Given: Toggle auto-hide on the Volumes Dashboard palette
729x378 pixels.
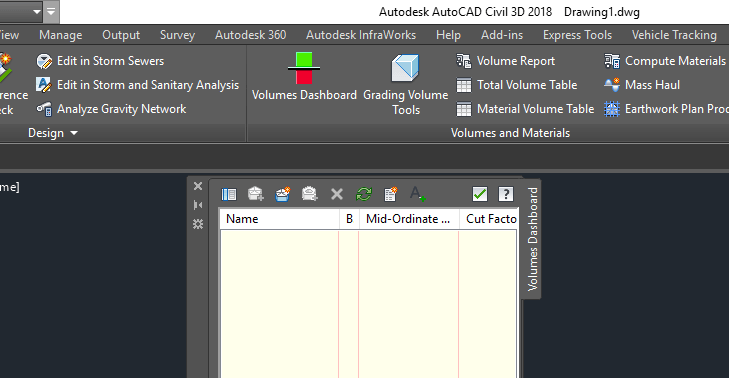Looking at the screenshot, I should click(198, 205).
